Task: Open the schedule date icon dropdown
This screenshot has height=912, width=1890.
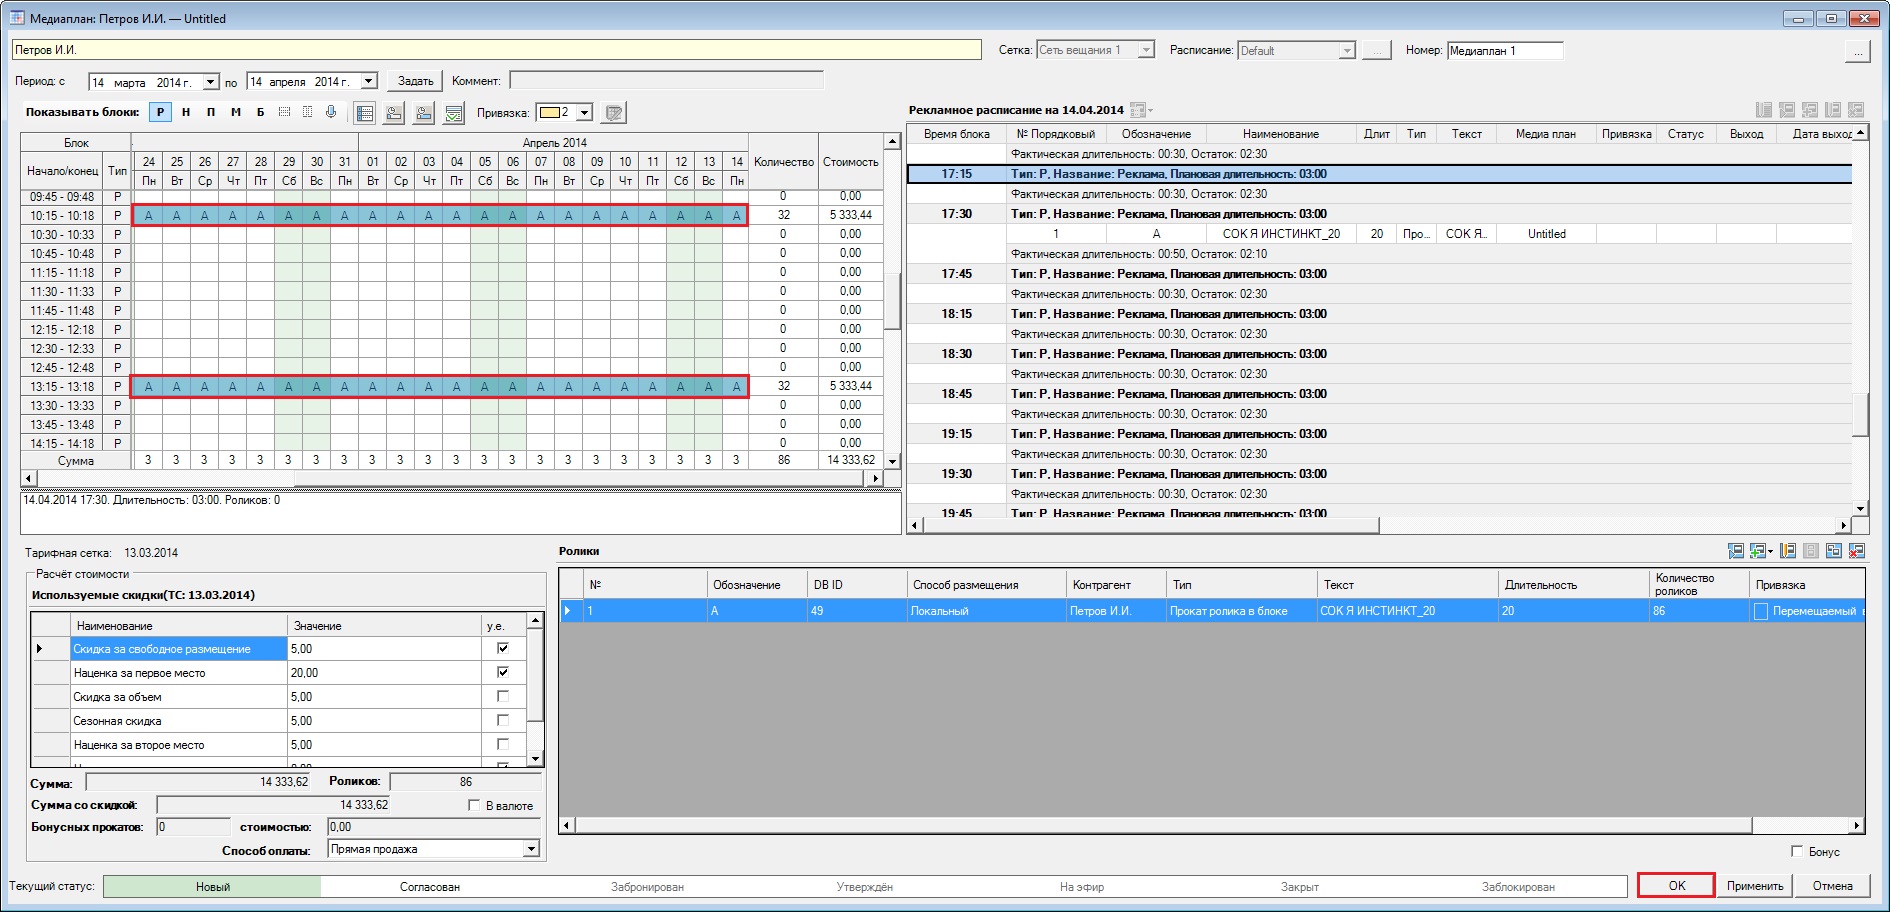Action: (x=1141, y=110)
